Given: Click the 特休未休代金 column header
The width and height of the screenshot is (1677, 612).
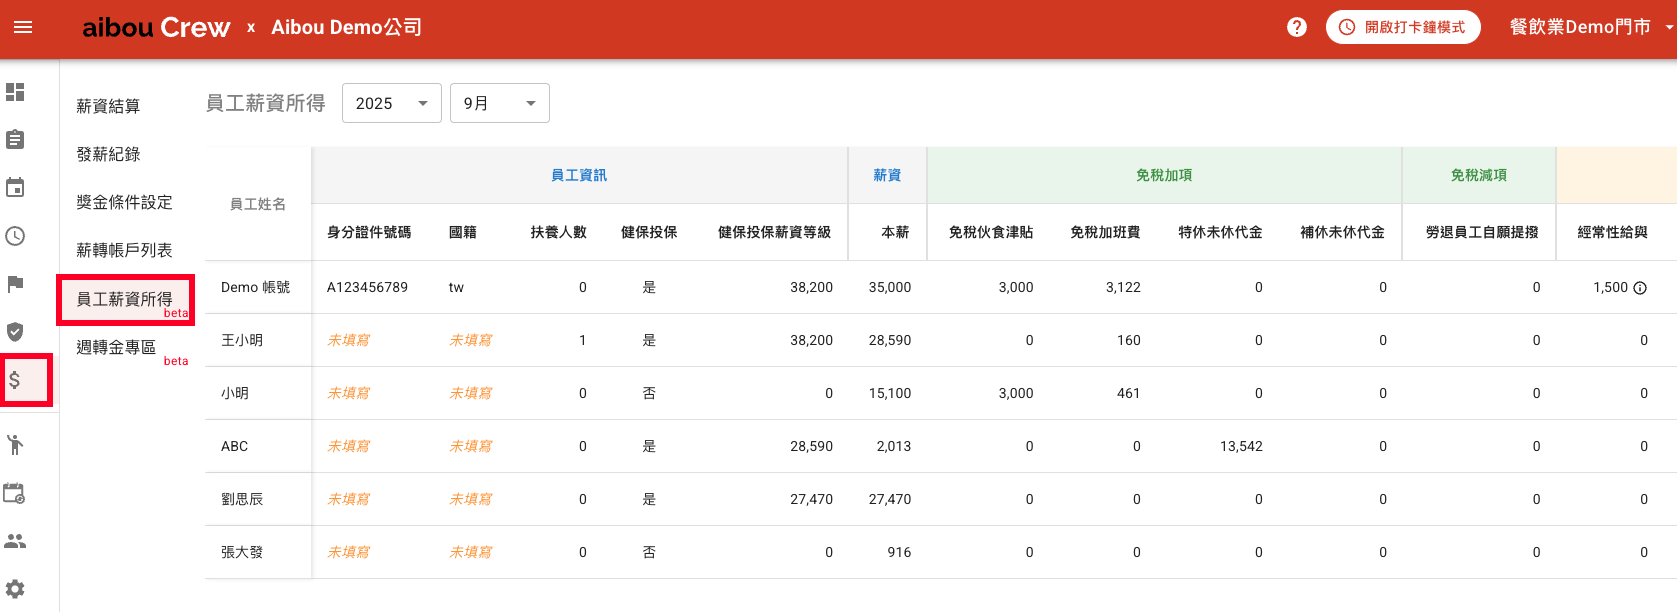Looking at the screenshot, I should click(1220, 232).
